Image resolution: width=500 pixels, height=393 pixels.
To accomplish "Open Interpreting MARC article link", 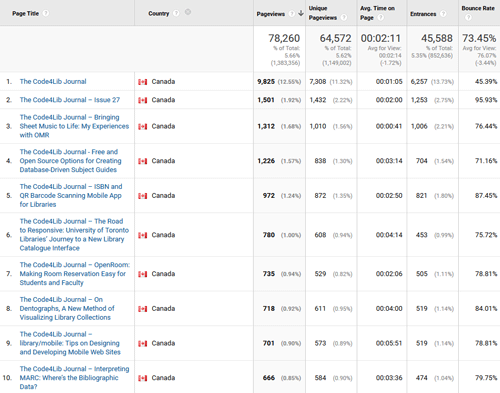I will click(x=74, y=378).
